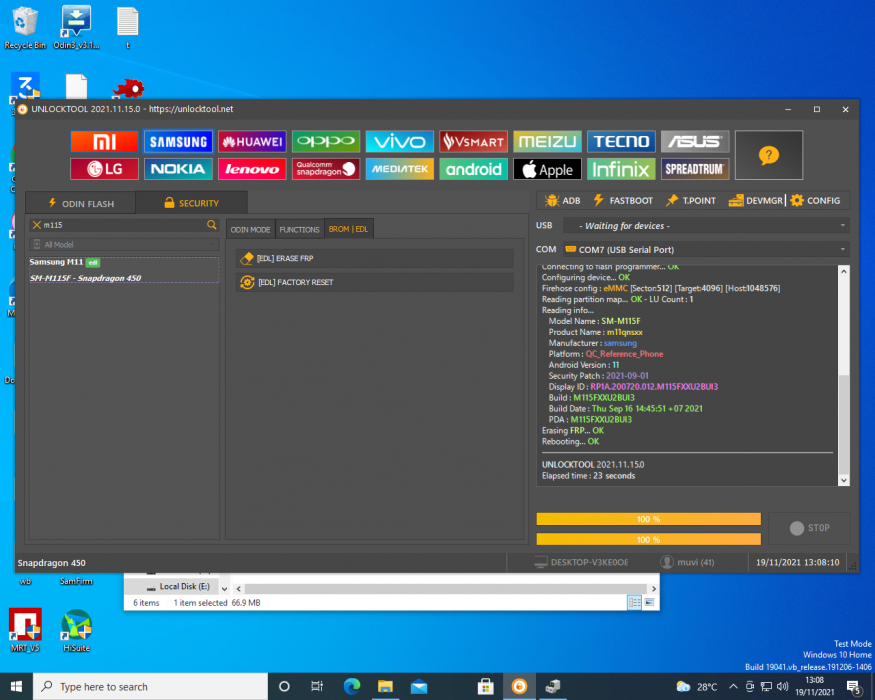Click the Snapdragon 450 status bar text
This screenshot has height=700, width=875.
tap(51, 563)
